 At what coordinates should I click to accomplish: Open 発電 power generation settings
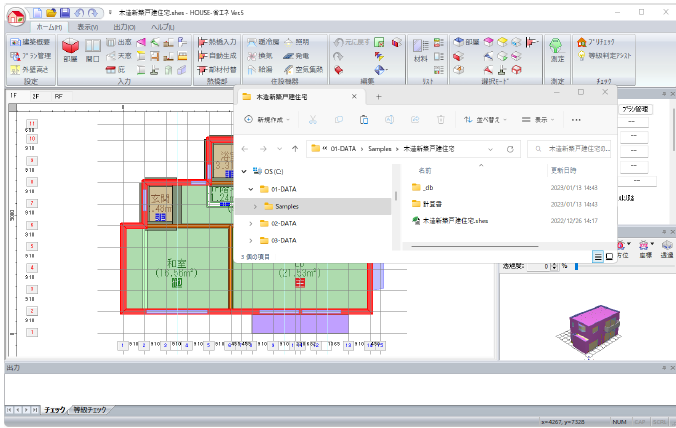(297, 56)
